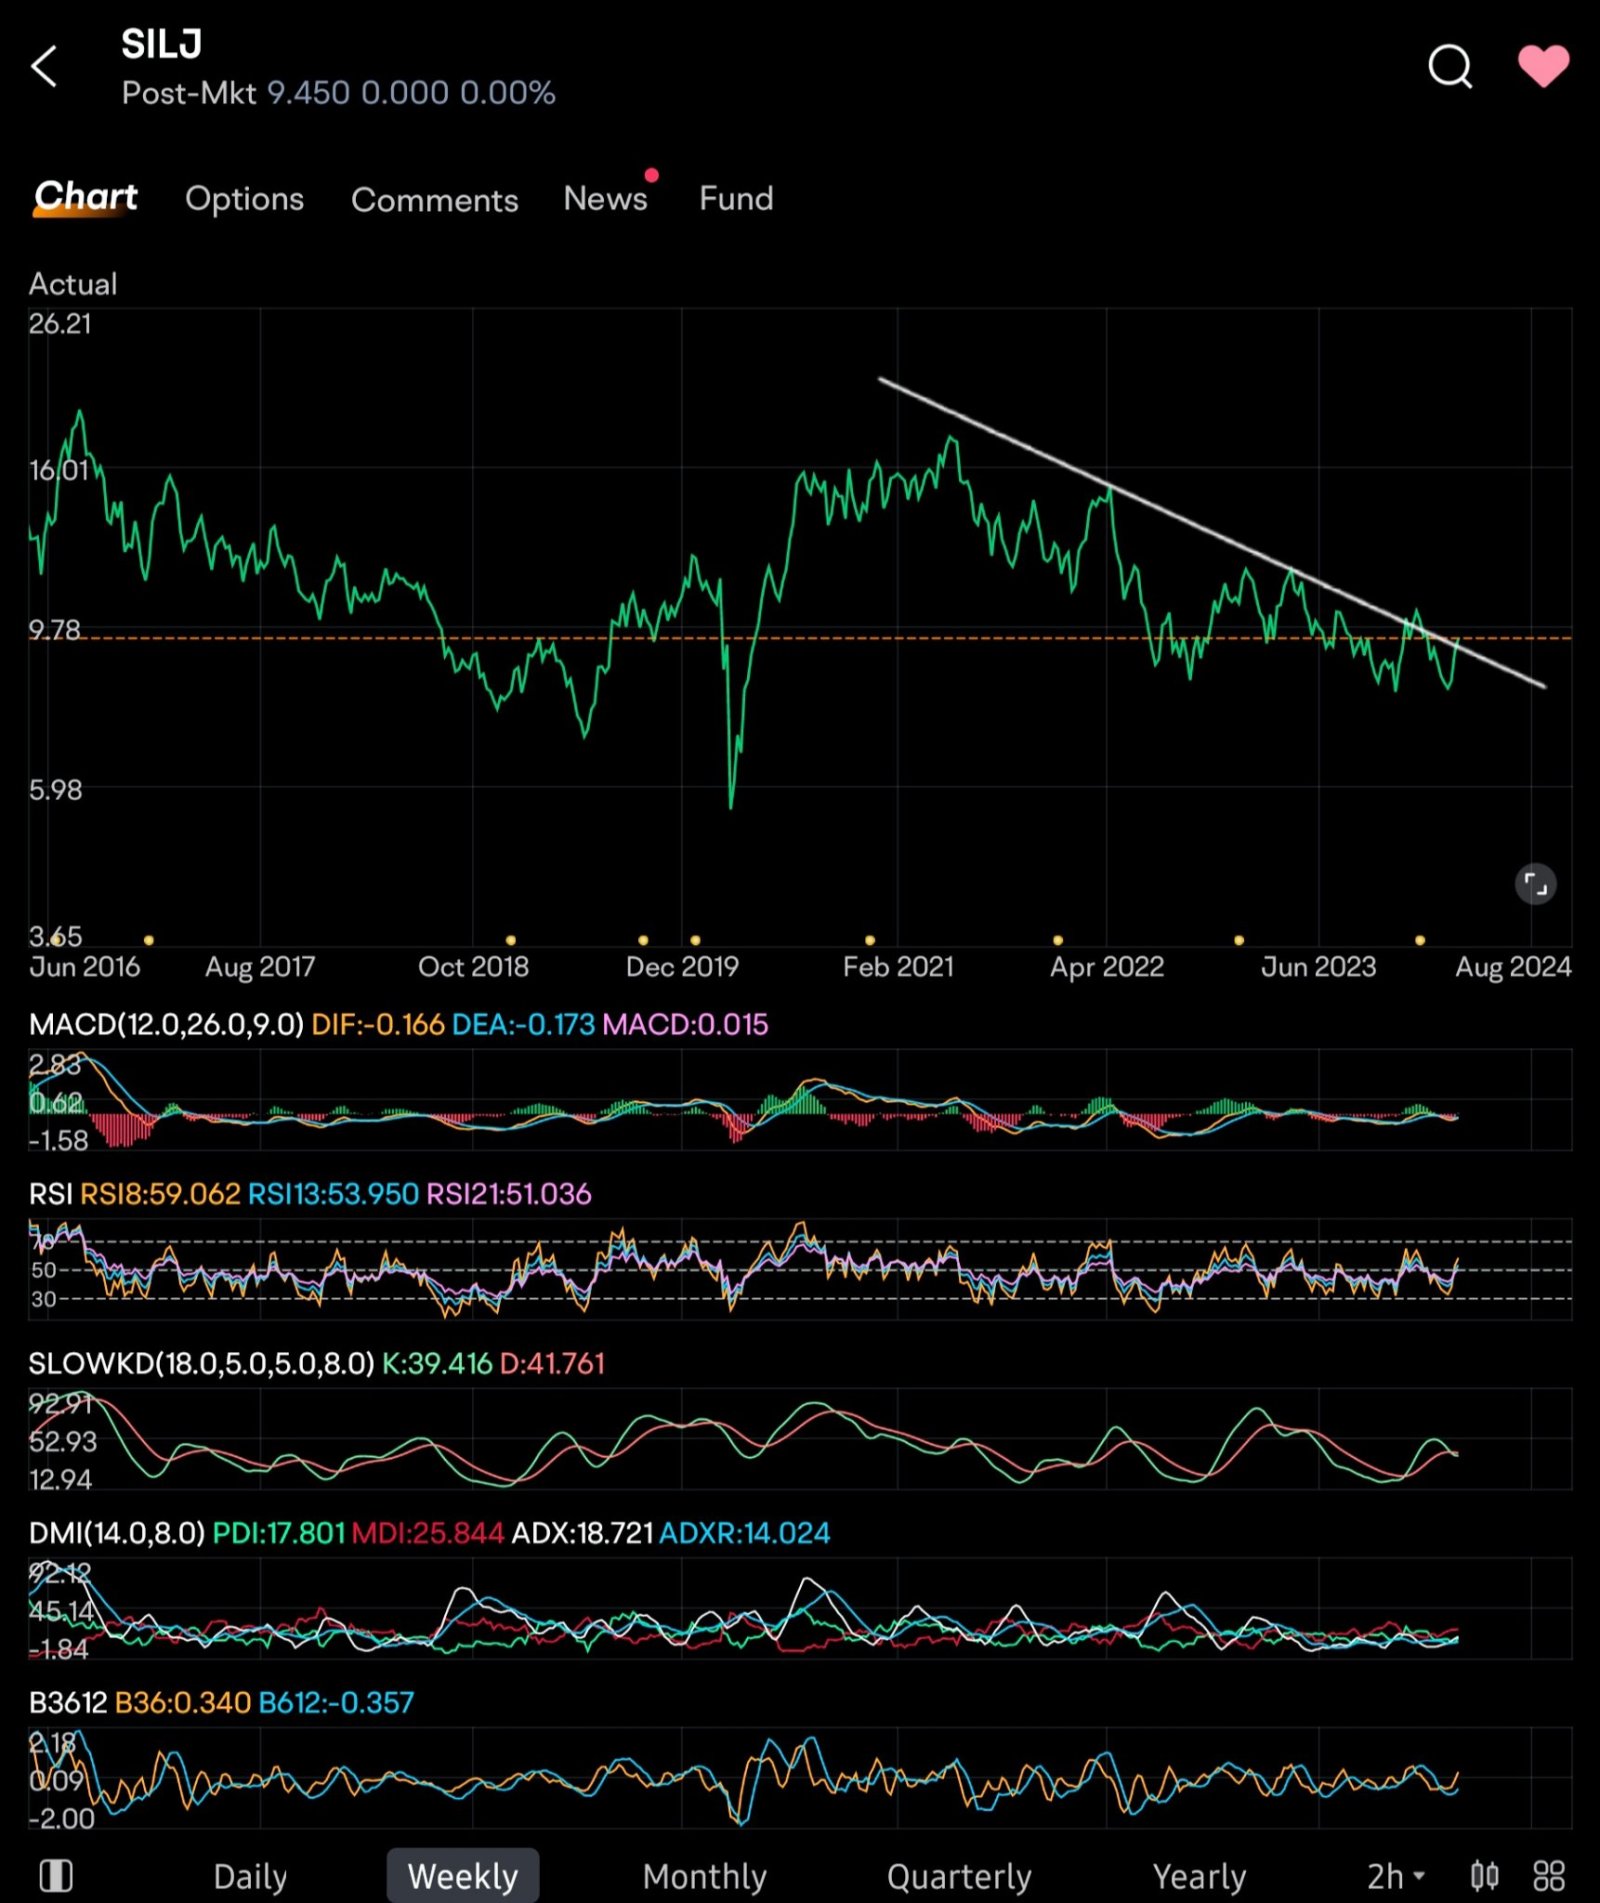This screenshot has height=1903, width=1600.
Task: Tap the yellow event dot below Feb 2021
Action: coord(870,940)
